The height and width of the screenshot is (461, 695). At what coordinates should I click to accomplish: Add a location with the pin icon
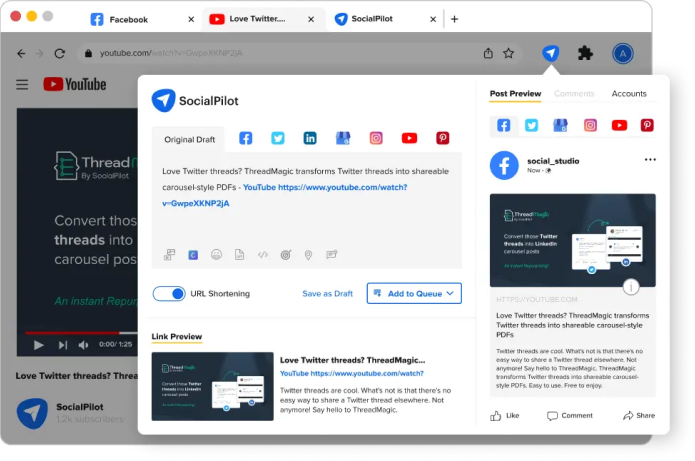[308, 255]
